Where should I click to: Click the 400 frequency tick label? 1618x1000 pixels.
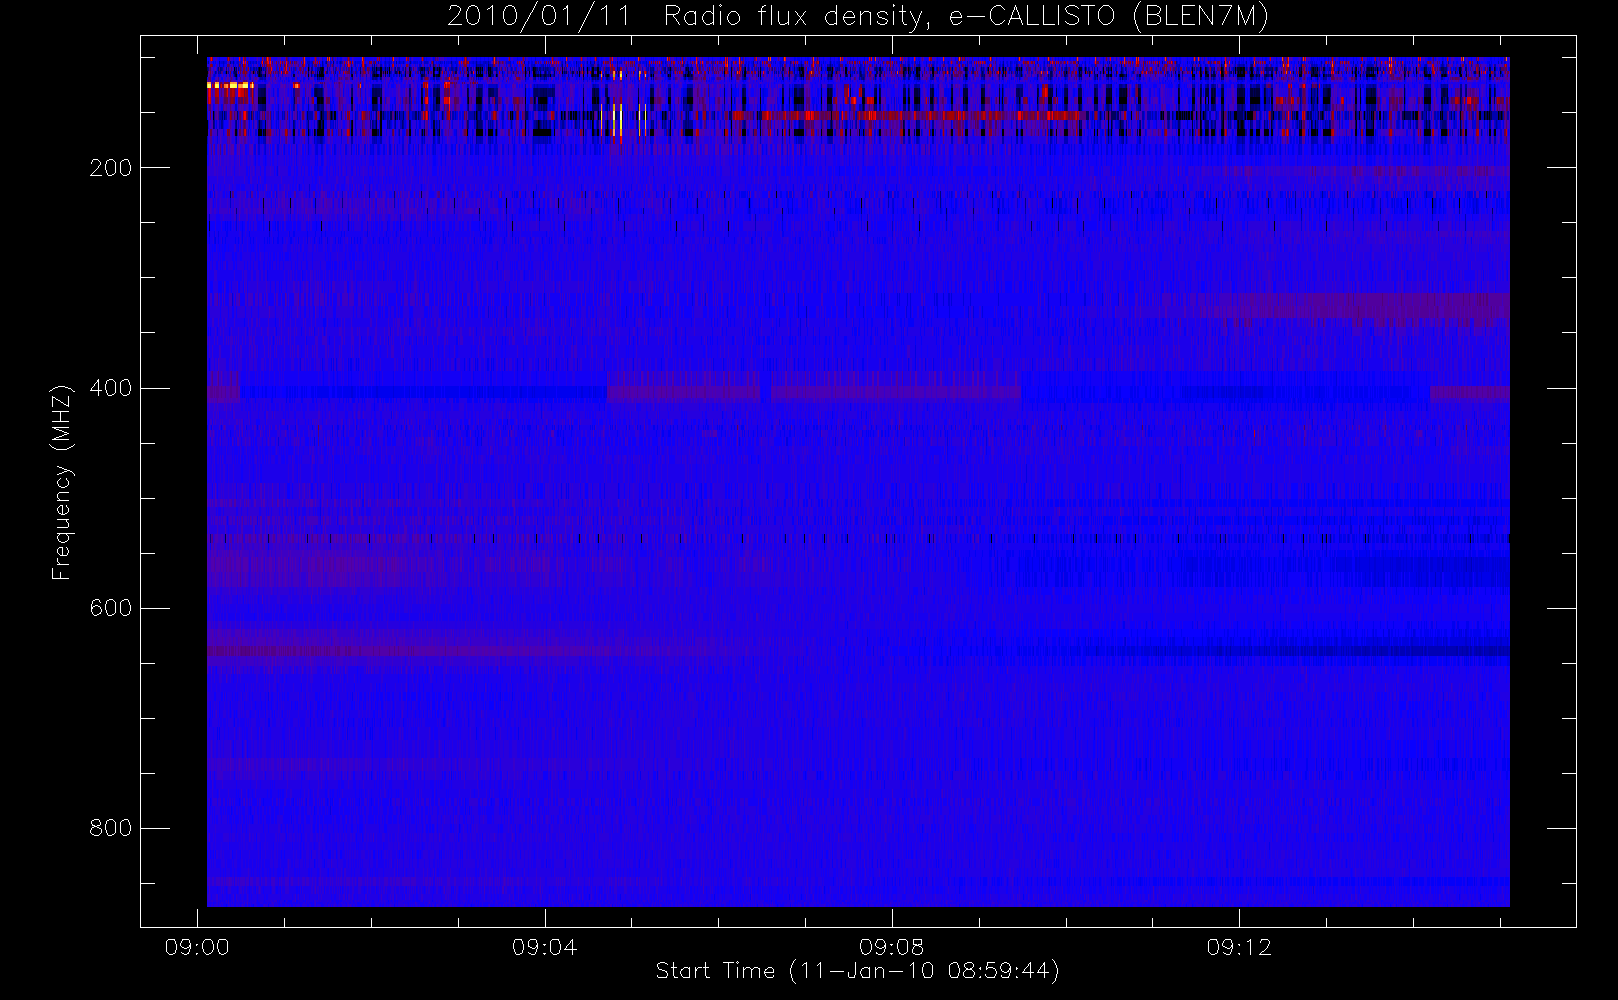110,388
